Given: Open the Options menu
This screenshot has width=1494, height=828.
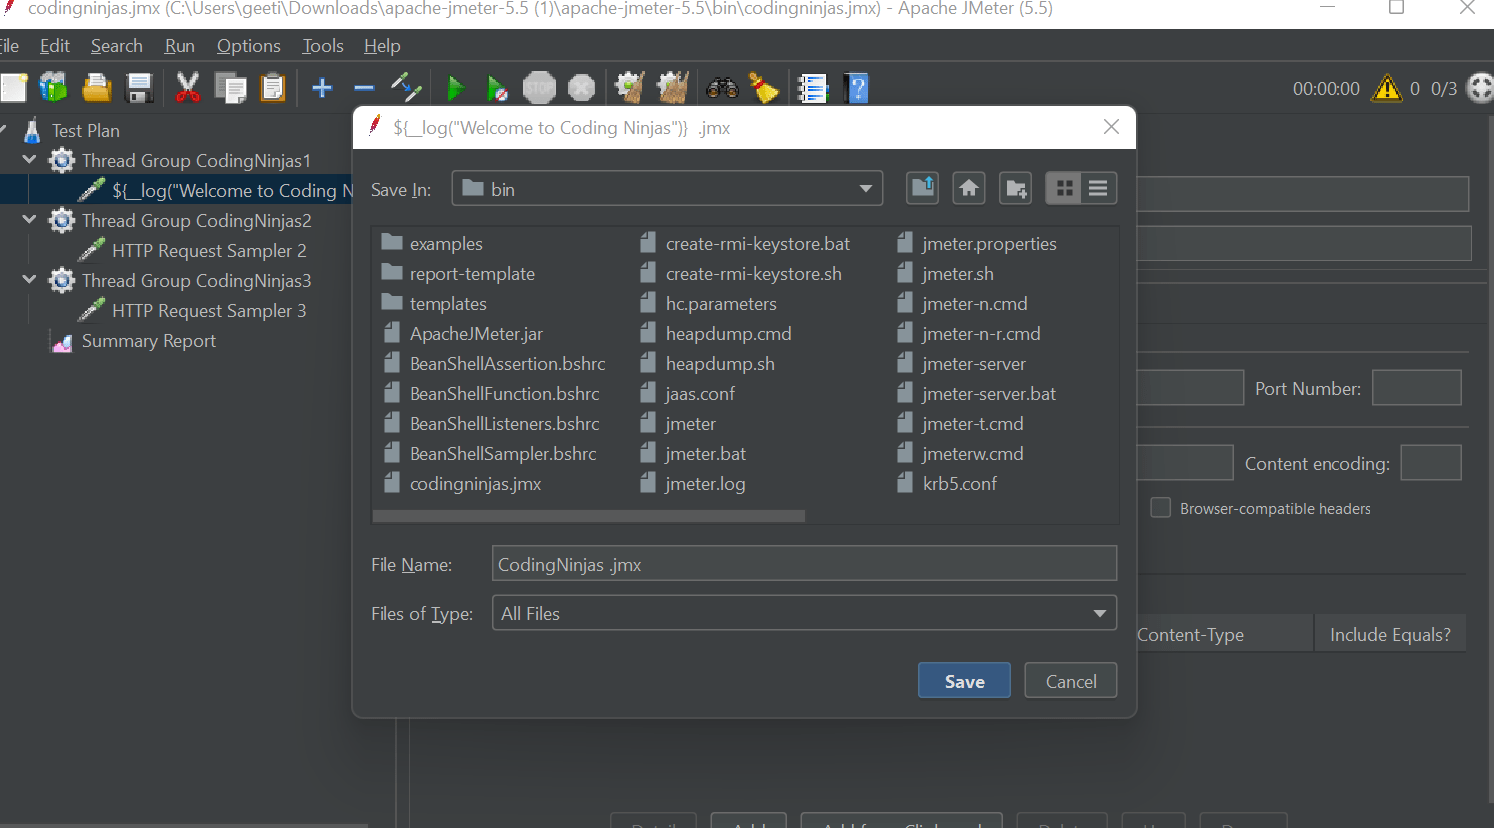Looking at the screenshot, I should tap(248, 45).
